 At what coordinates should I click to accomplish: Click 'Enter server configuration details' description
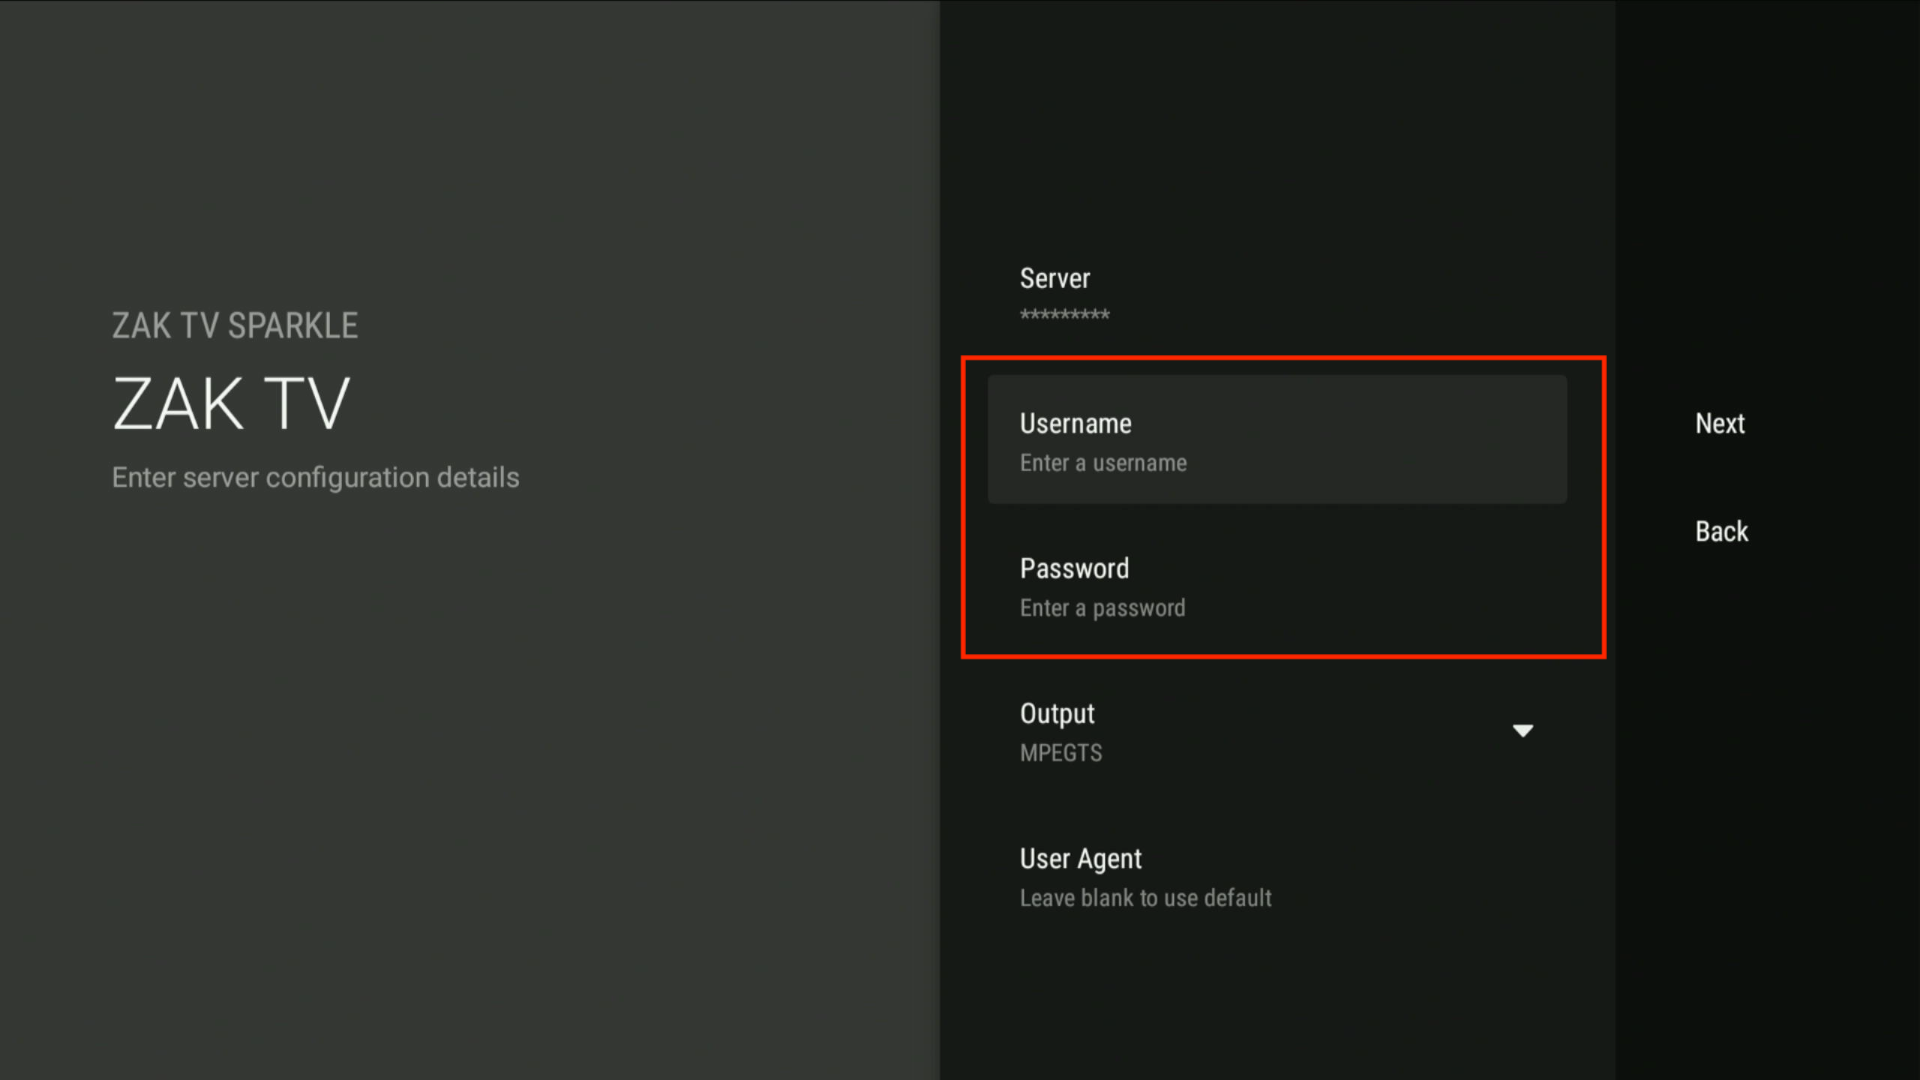coord(315,477)
